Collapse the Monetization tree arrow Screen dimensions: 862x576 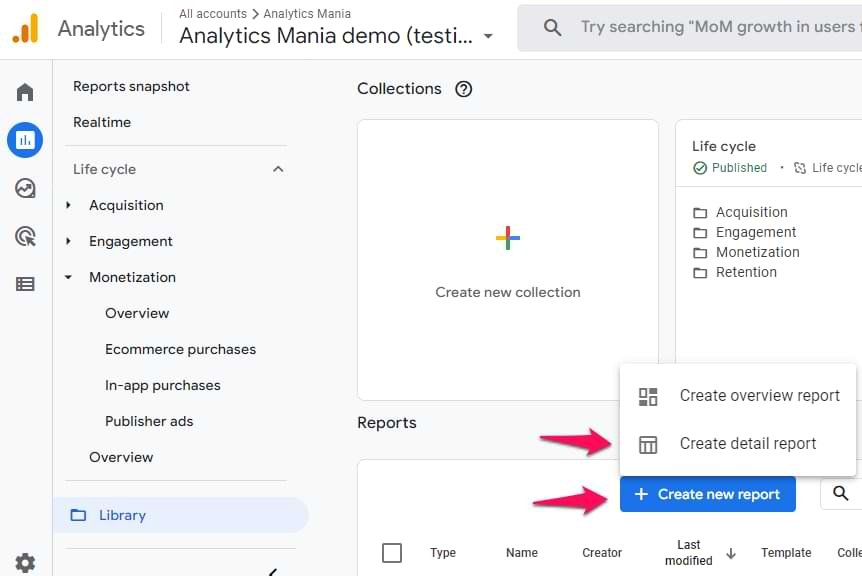coord(68,277)
